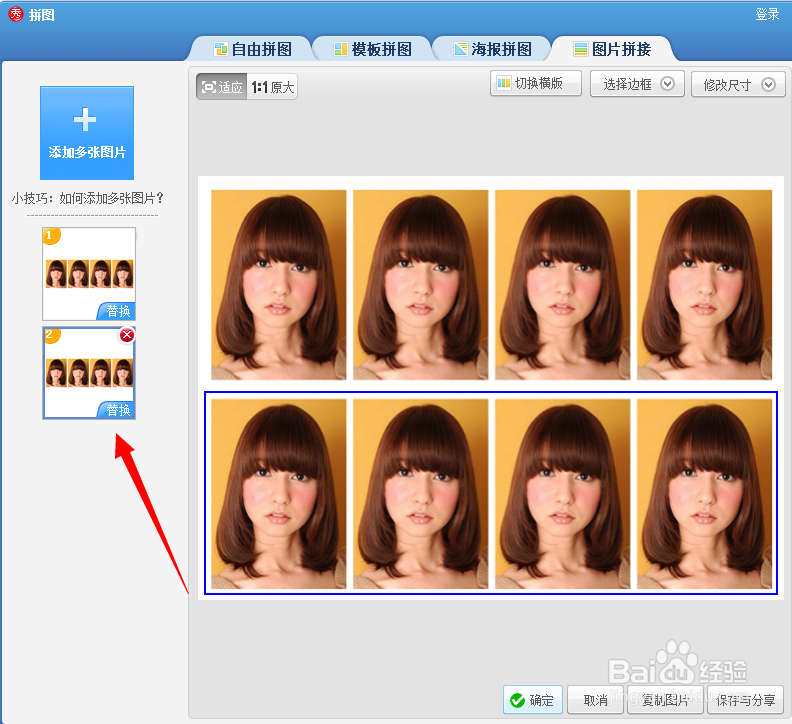
Task: Confirm with the 确定 button
Action: (533, 700)
